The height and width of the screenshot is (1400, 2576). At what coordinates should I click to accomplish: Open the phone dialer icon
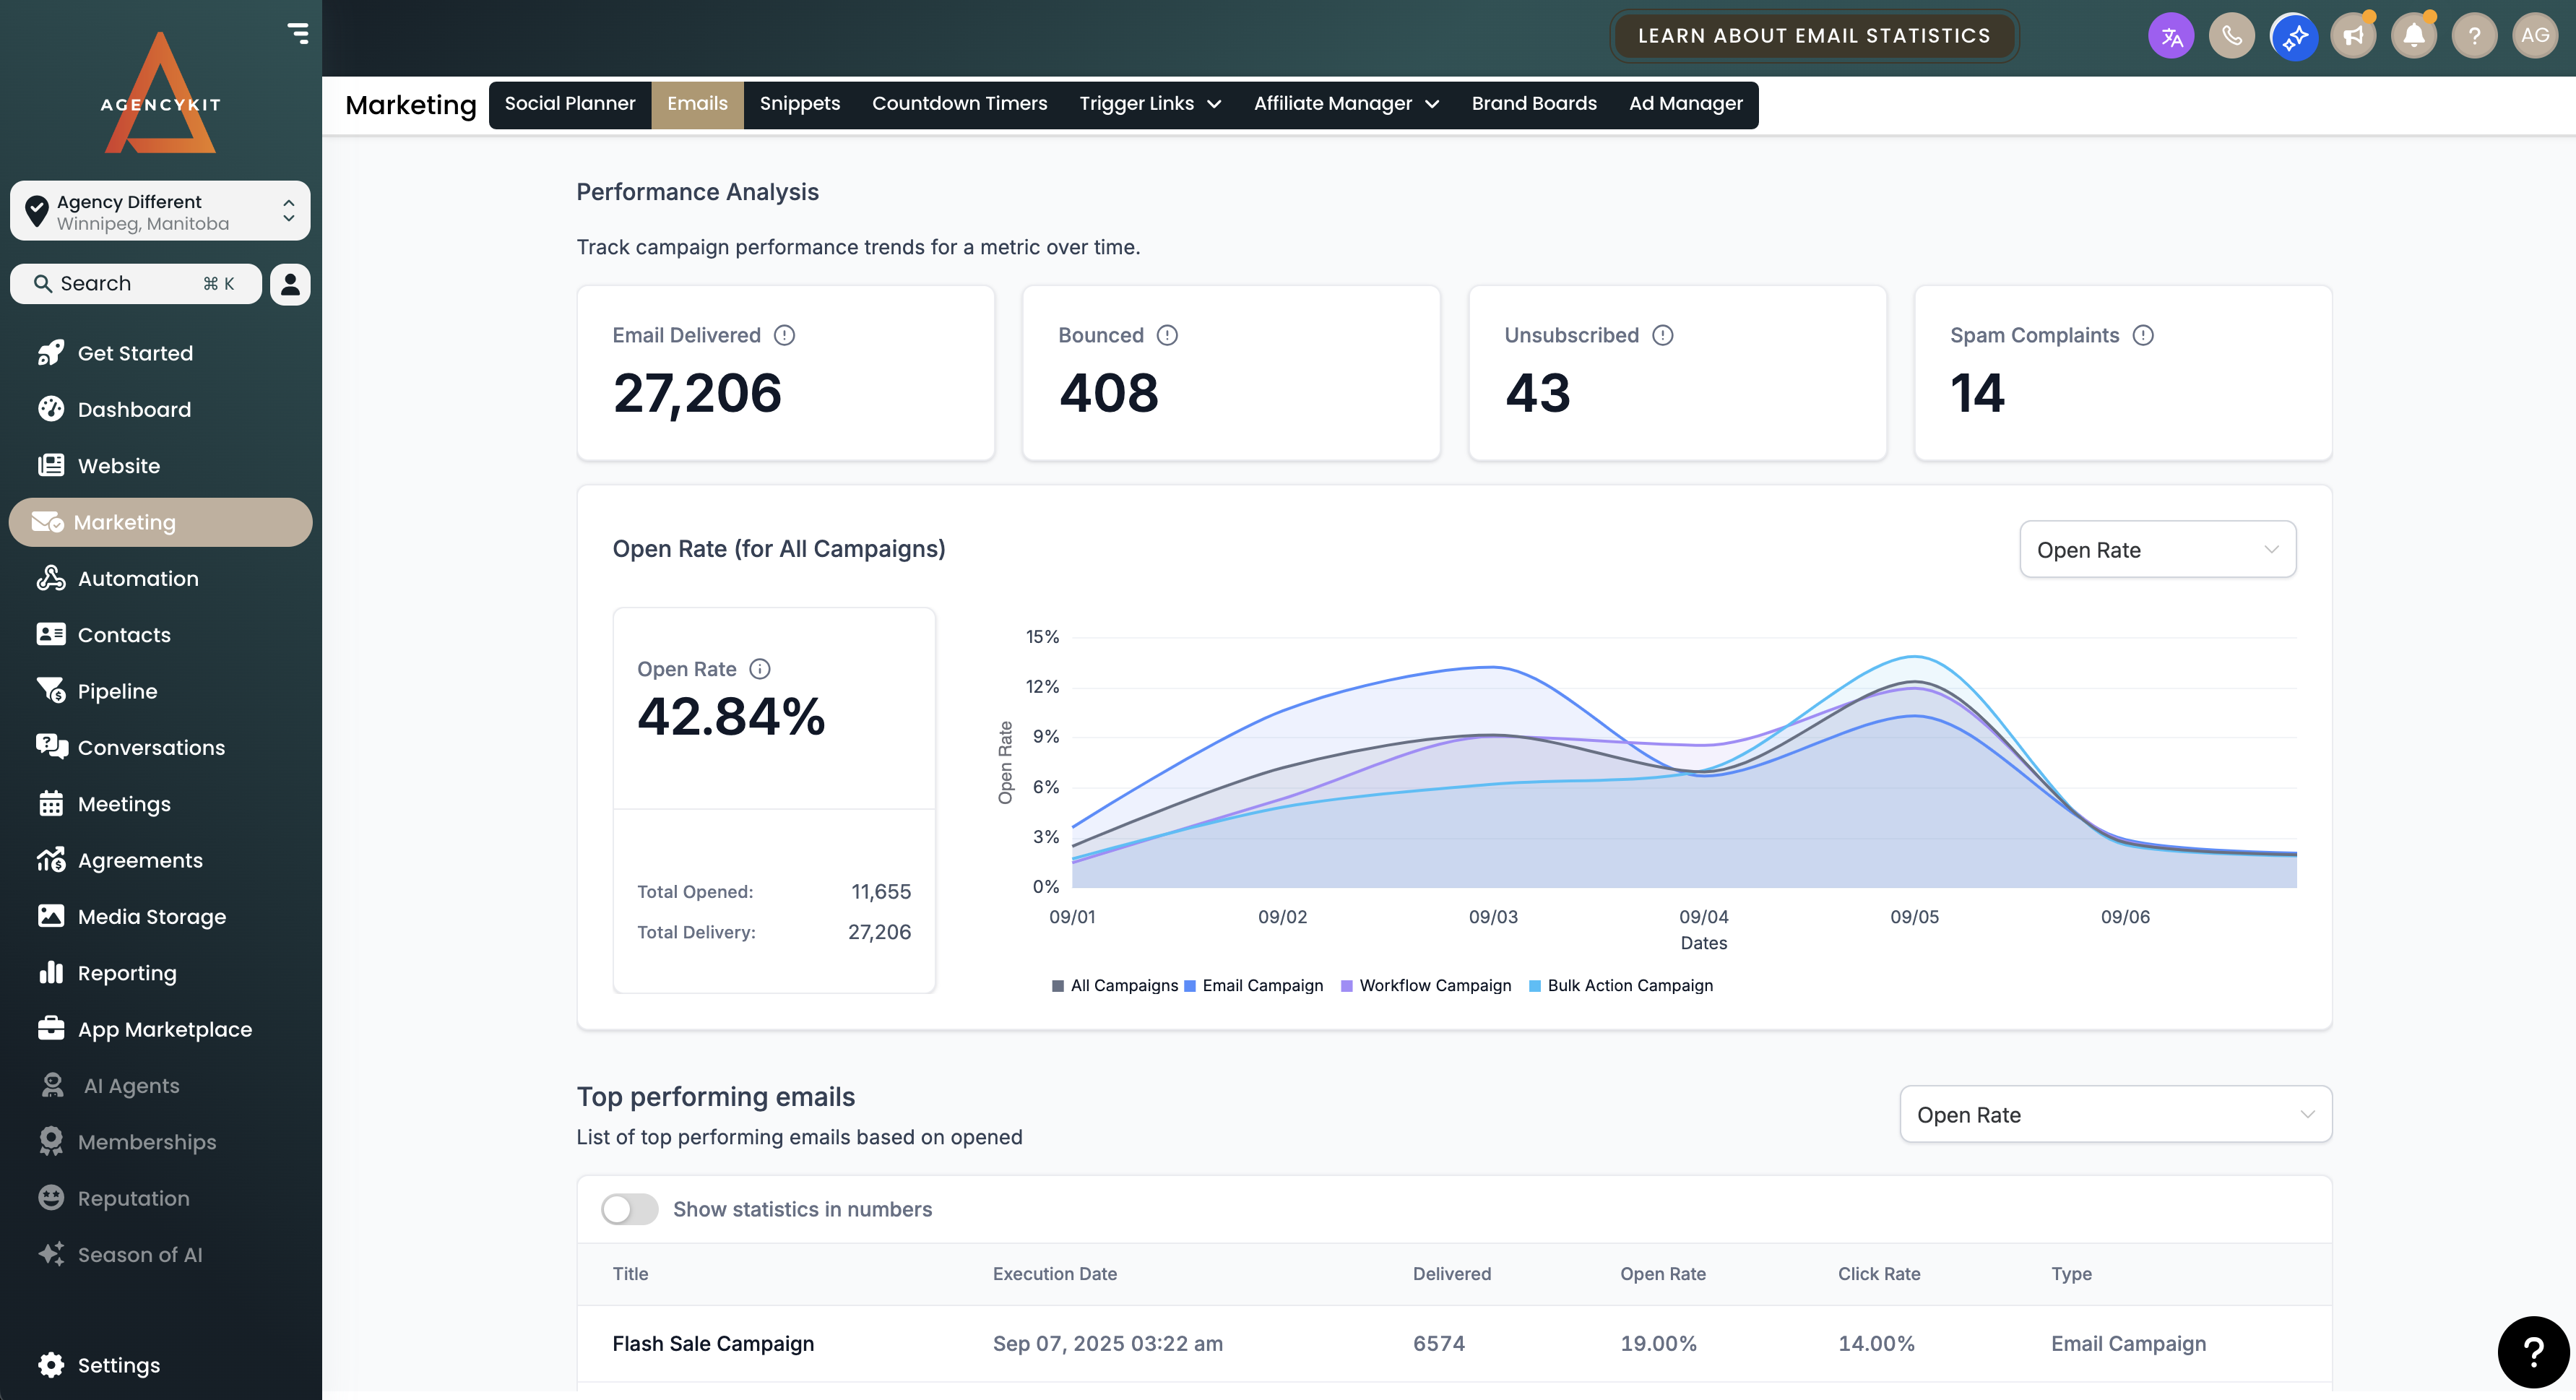pyautogui.click(x=2231, y=37)
